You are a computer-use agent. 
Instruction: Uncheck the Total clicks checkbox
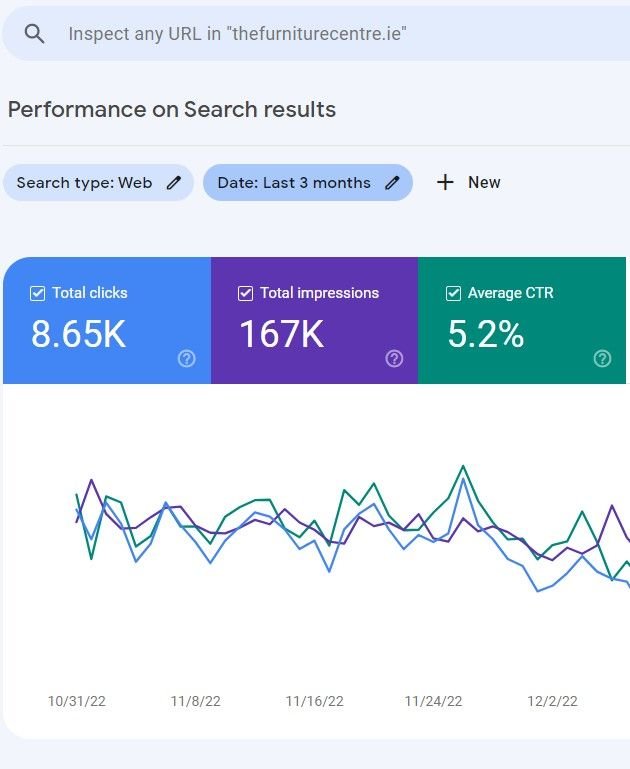coord(38,293)
